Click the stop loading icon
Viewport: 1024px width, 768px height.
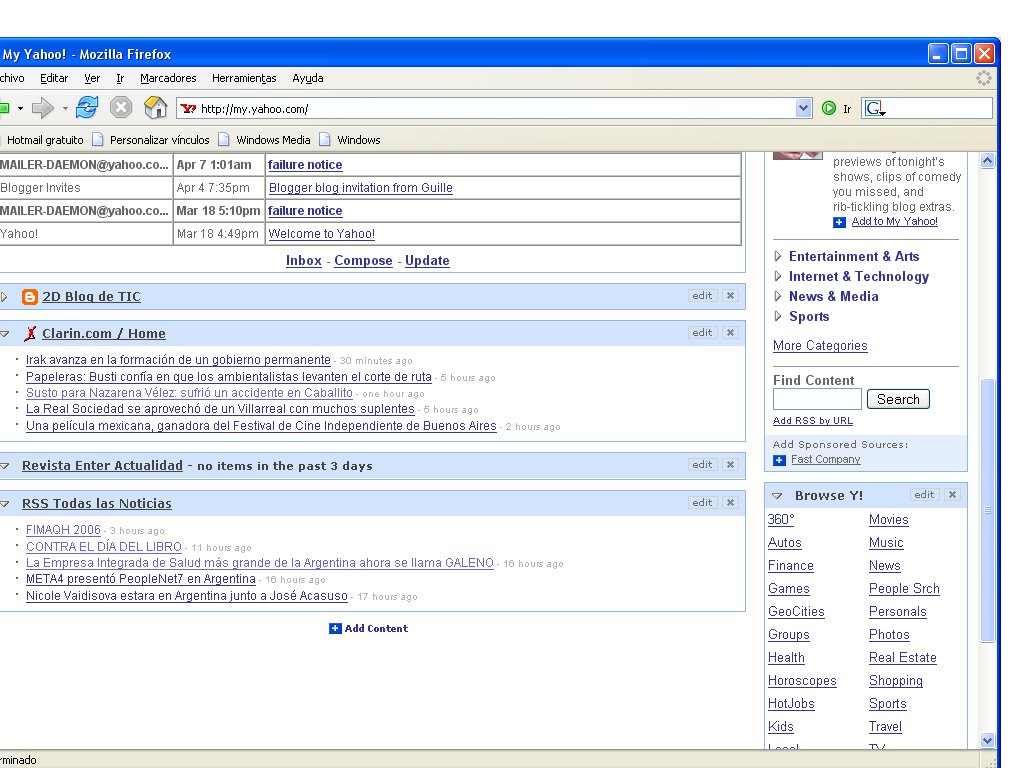tap(121, 107)
